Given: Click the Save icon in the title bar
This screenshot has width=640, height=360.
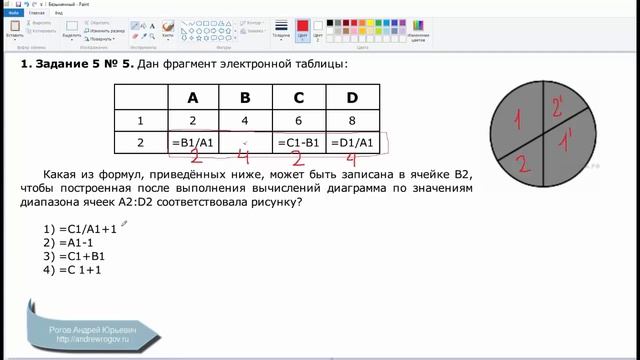Looking at the screenshot, I should coord(18,4).
